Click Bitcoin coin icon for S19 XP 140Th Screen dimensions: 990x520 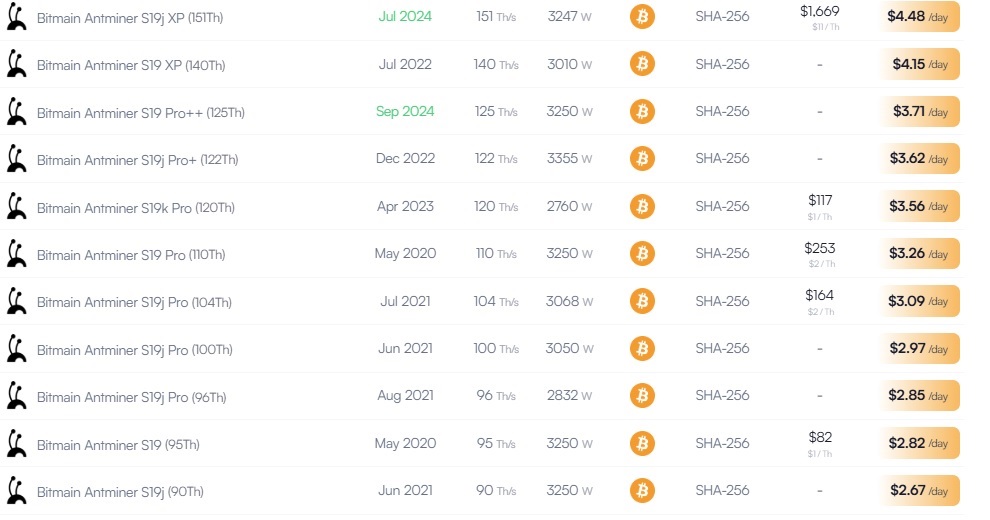642,64
